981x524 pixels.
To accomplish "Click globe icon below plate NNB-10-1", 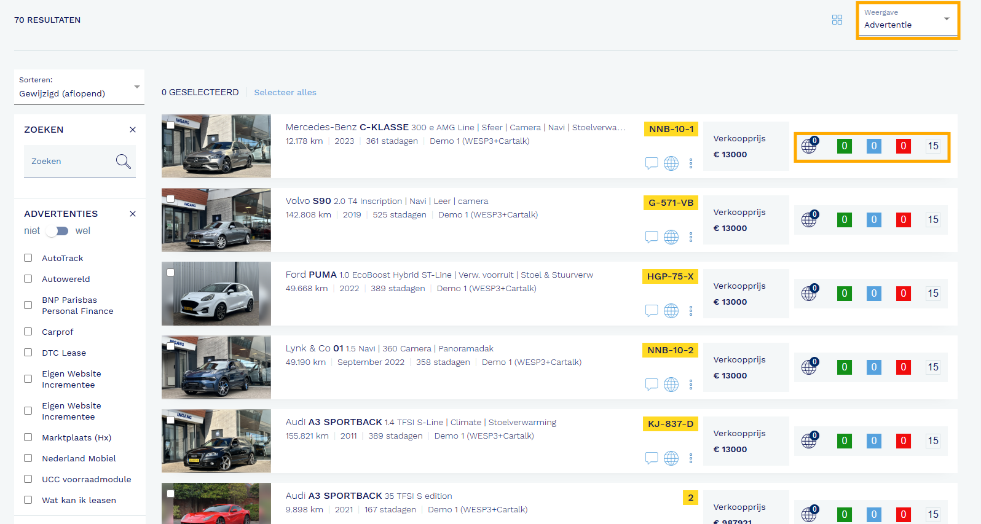I will 671,163.
